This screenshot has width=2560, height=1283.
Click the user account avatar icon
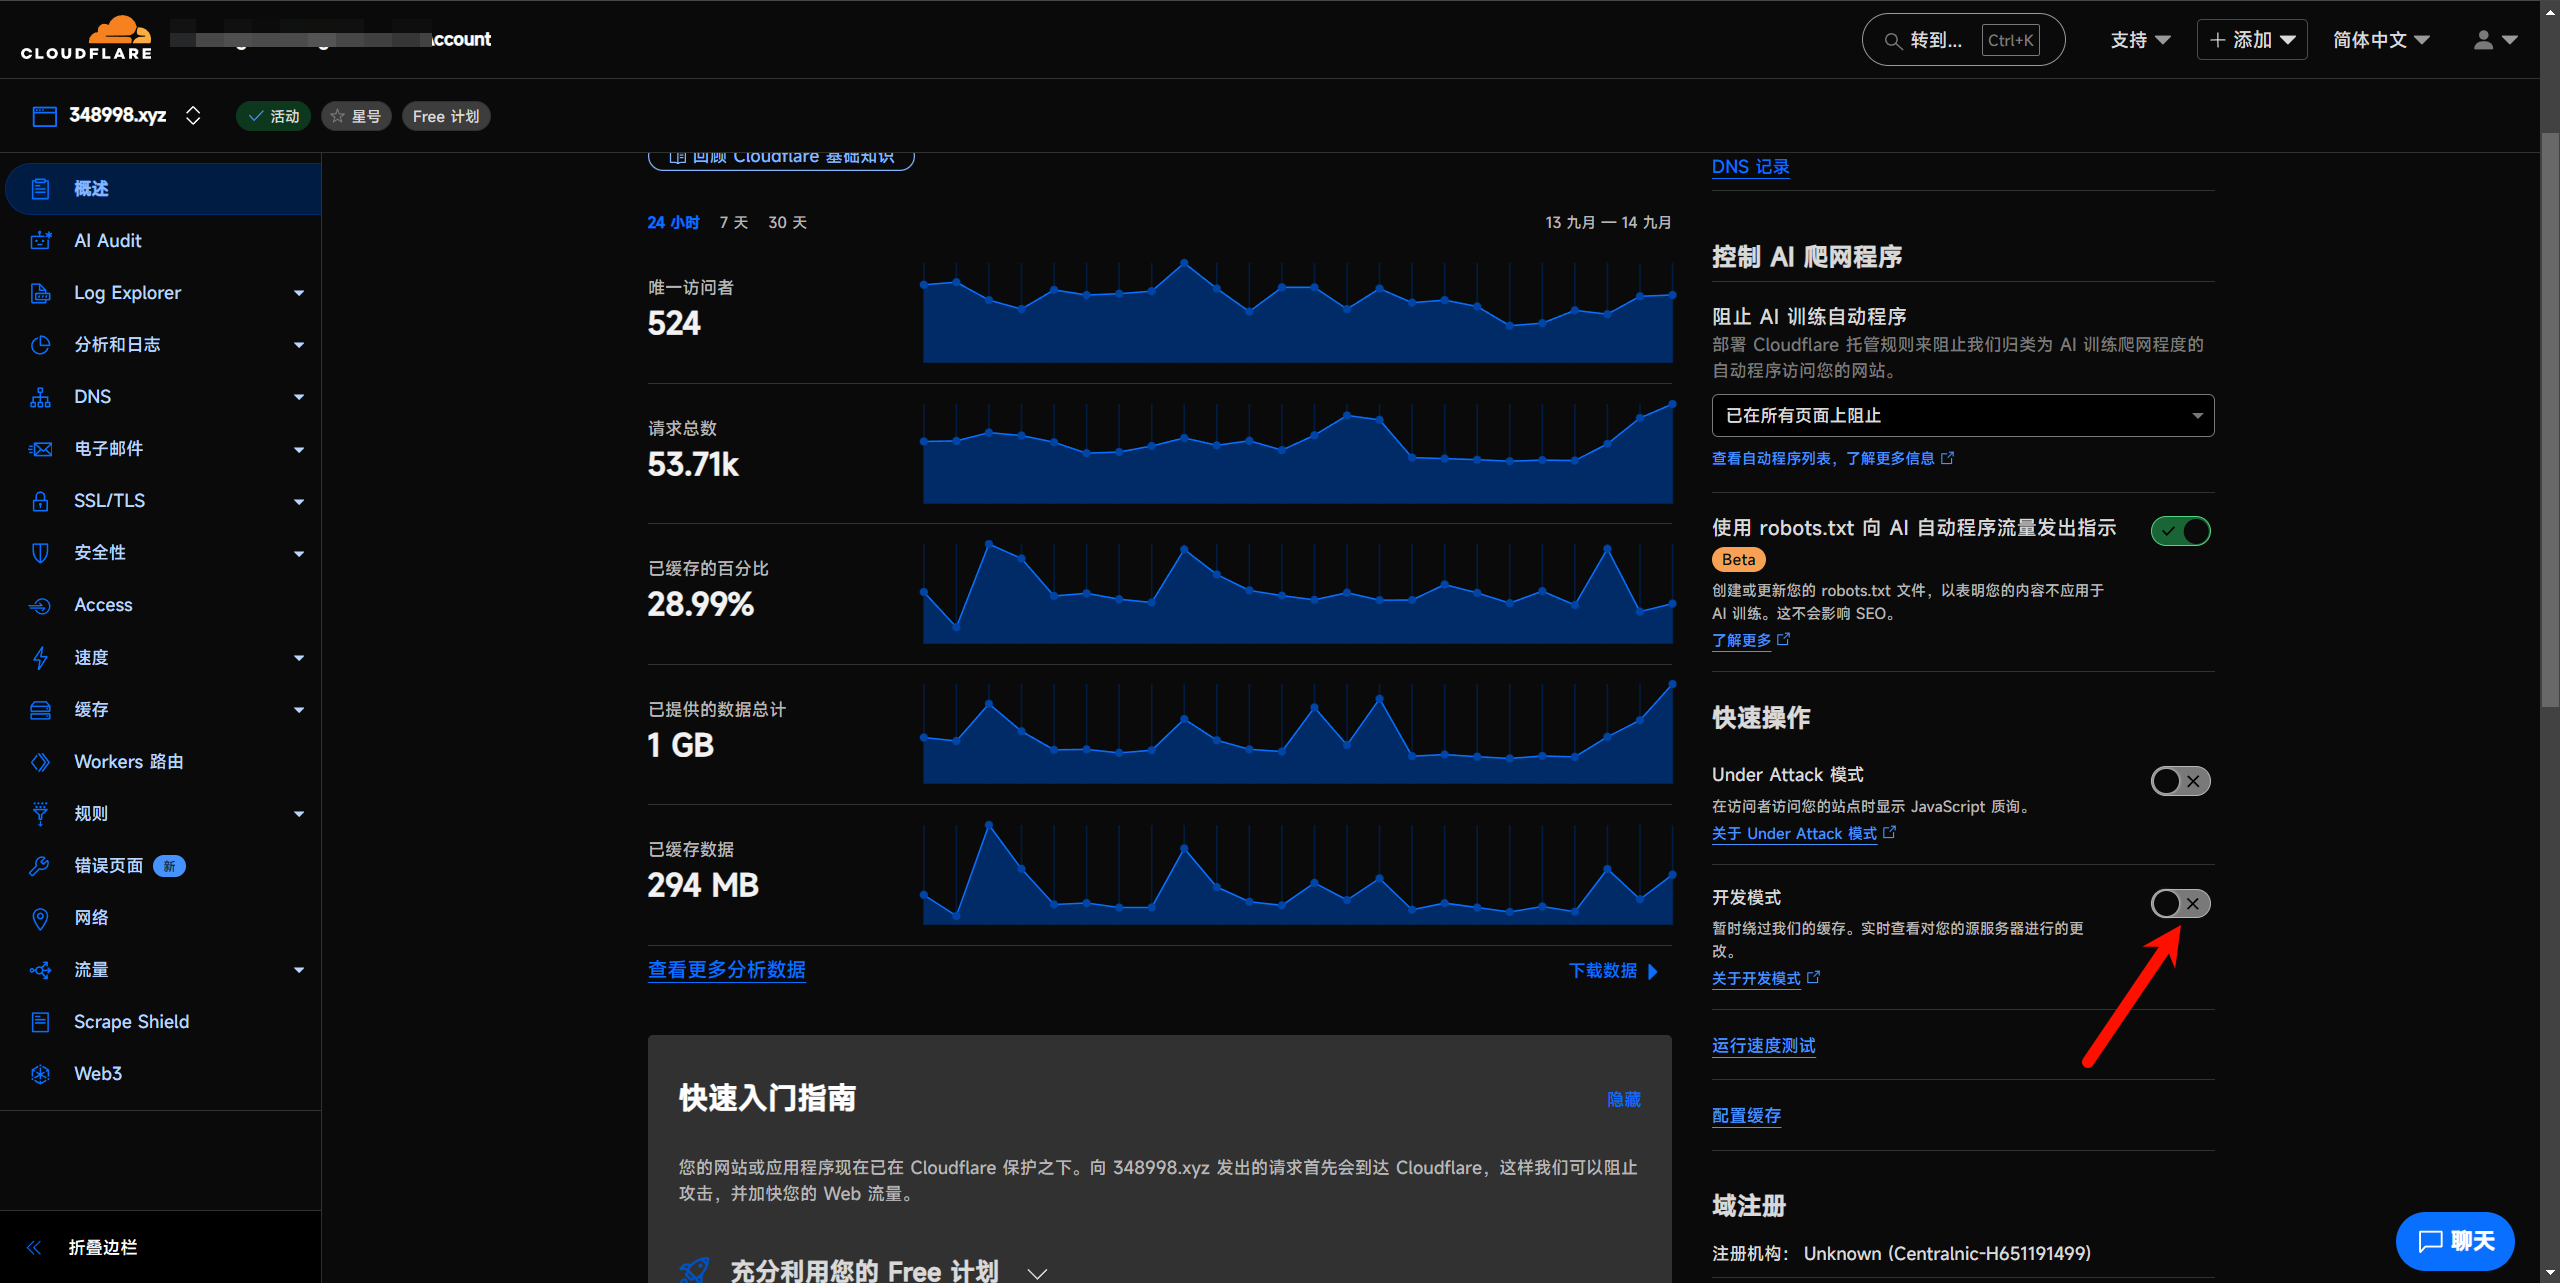pos(2483,40)
